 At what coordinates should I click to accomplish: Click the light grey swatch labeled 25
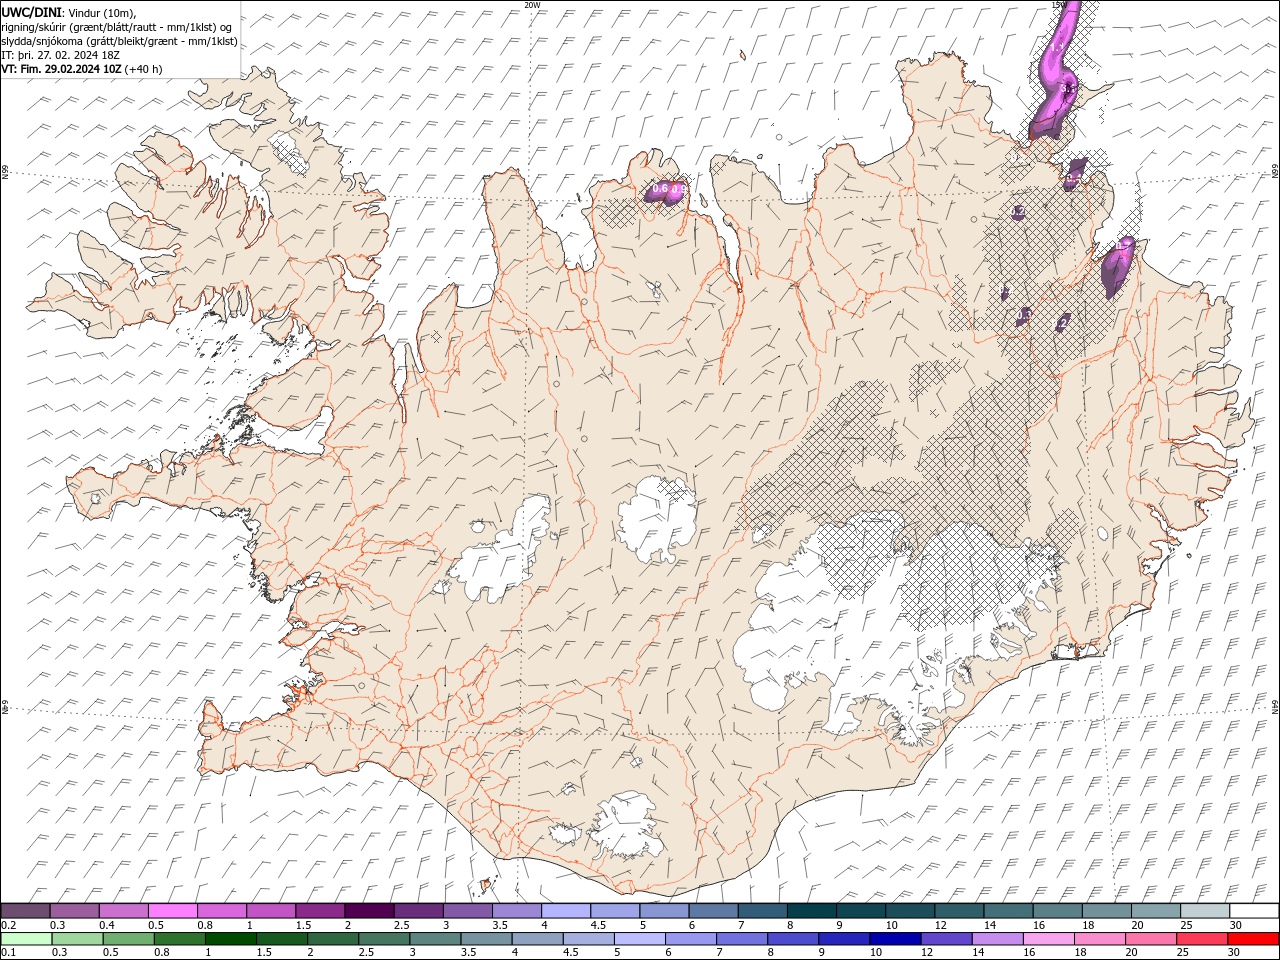point(1205,911)
